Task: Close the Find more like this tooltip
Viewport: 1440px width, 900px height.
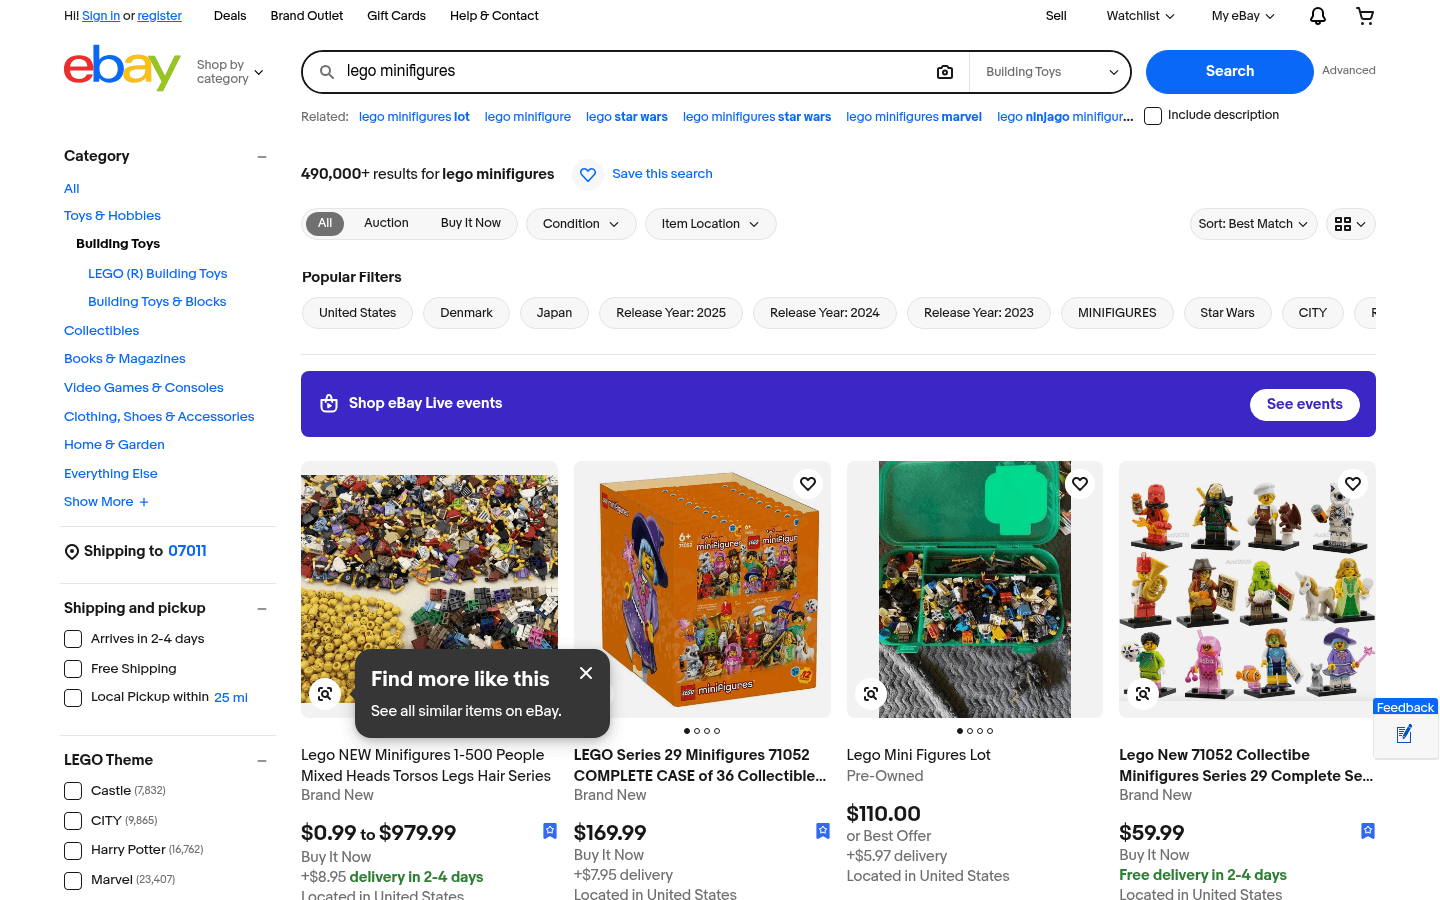Action: (x=586, y=673)
